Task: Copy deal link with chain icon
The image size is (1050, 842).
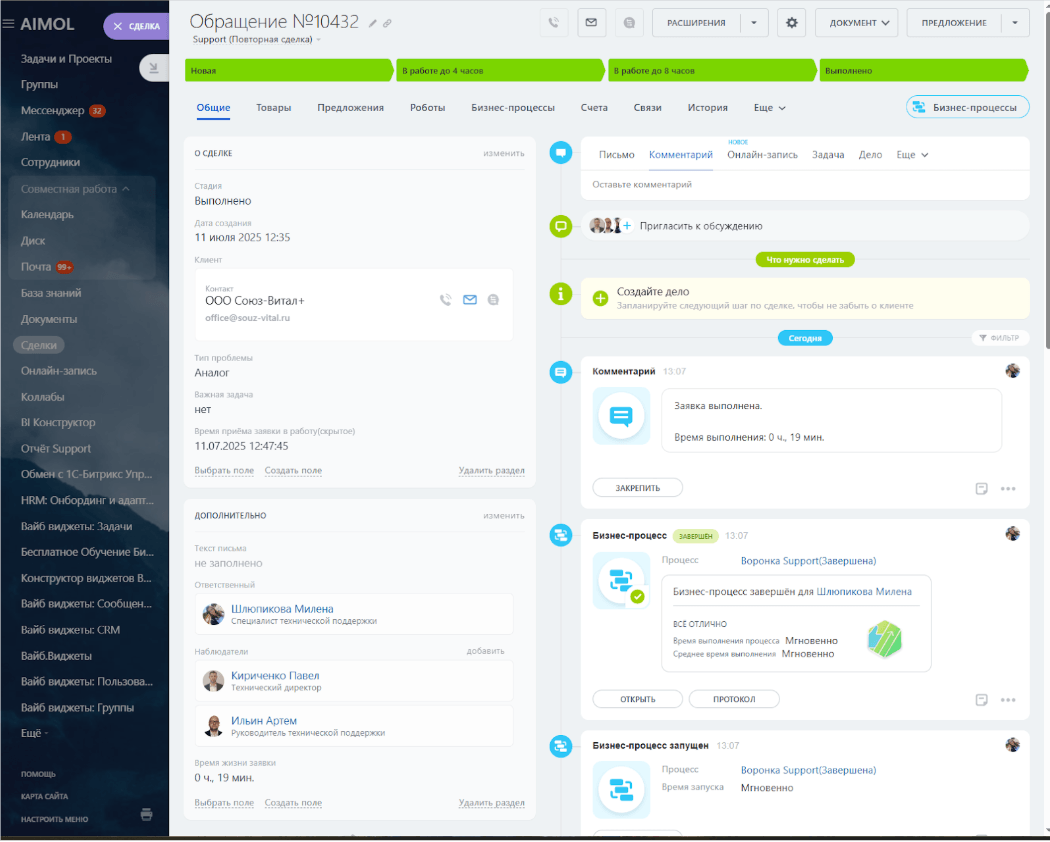Action: (387, 23)
